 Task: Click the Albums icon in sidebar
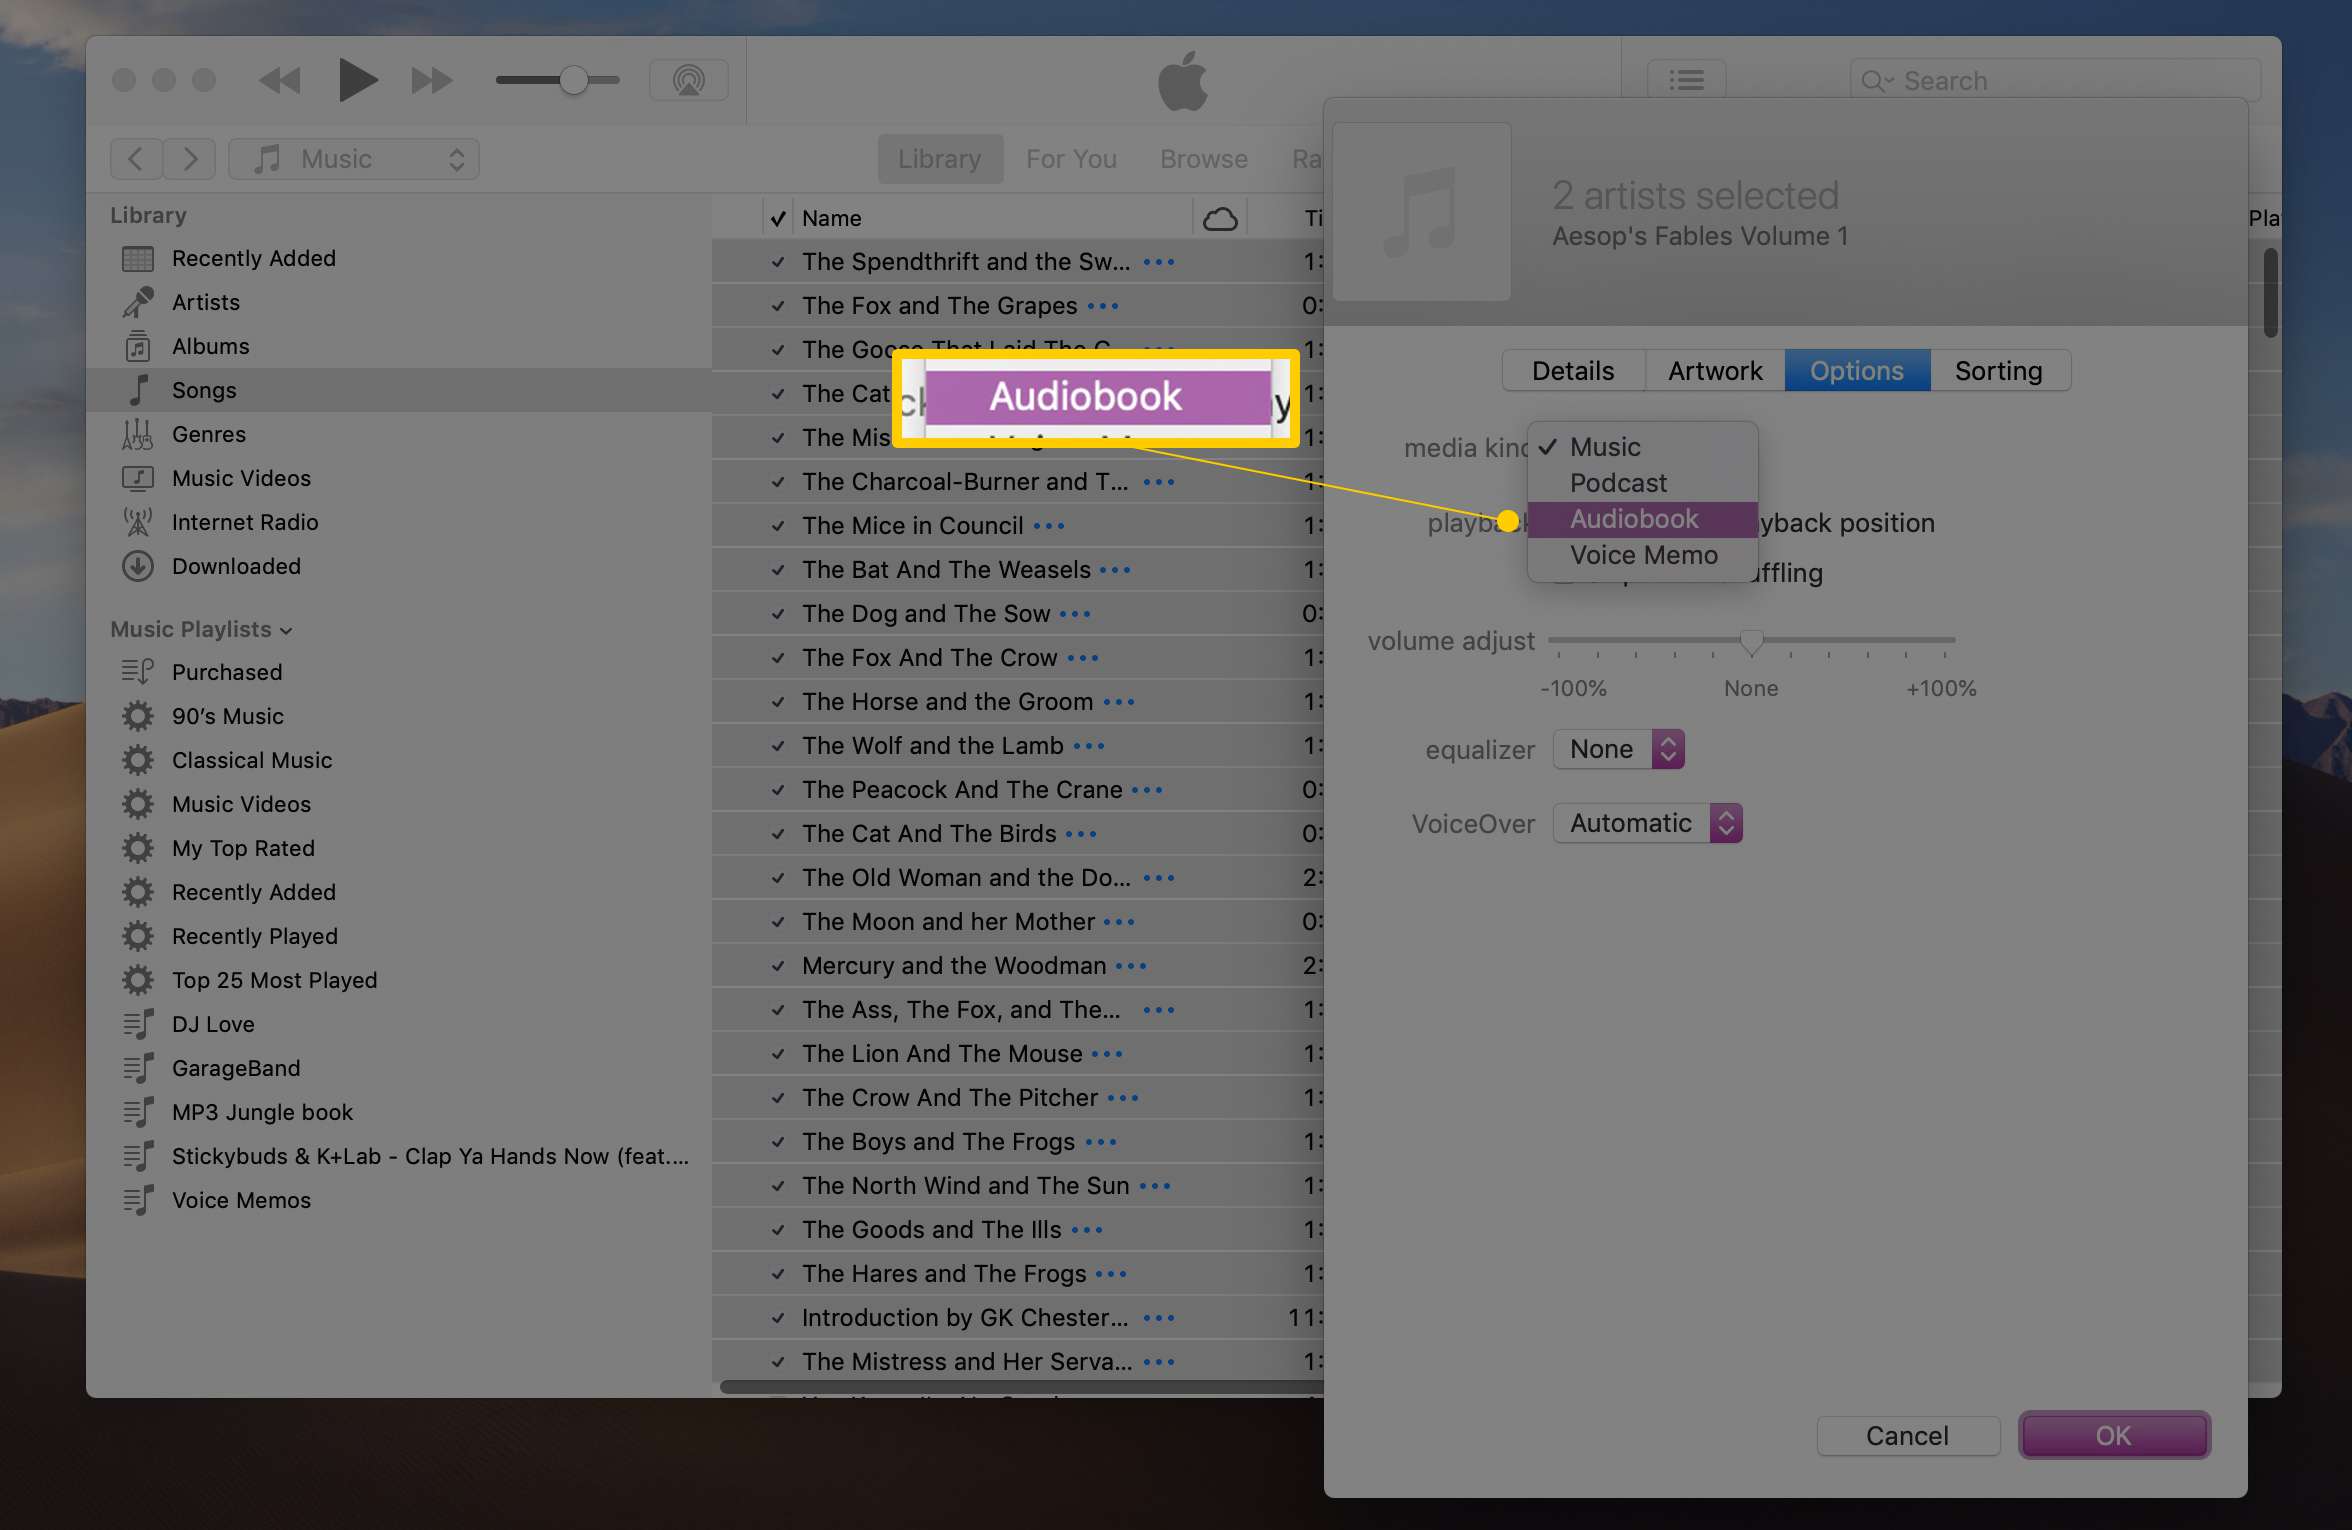(141, 346)
